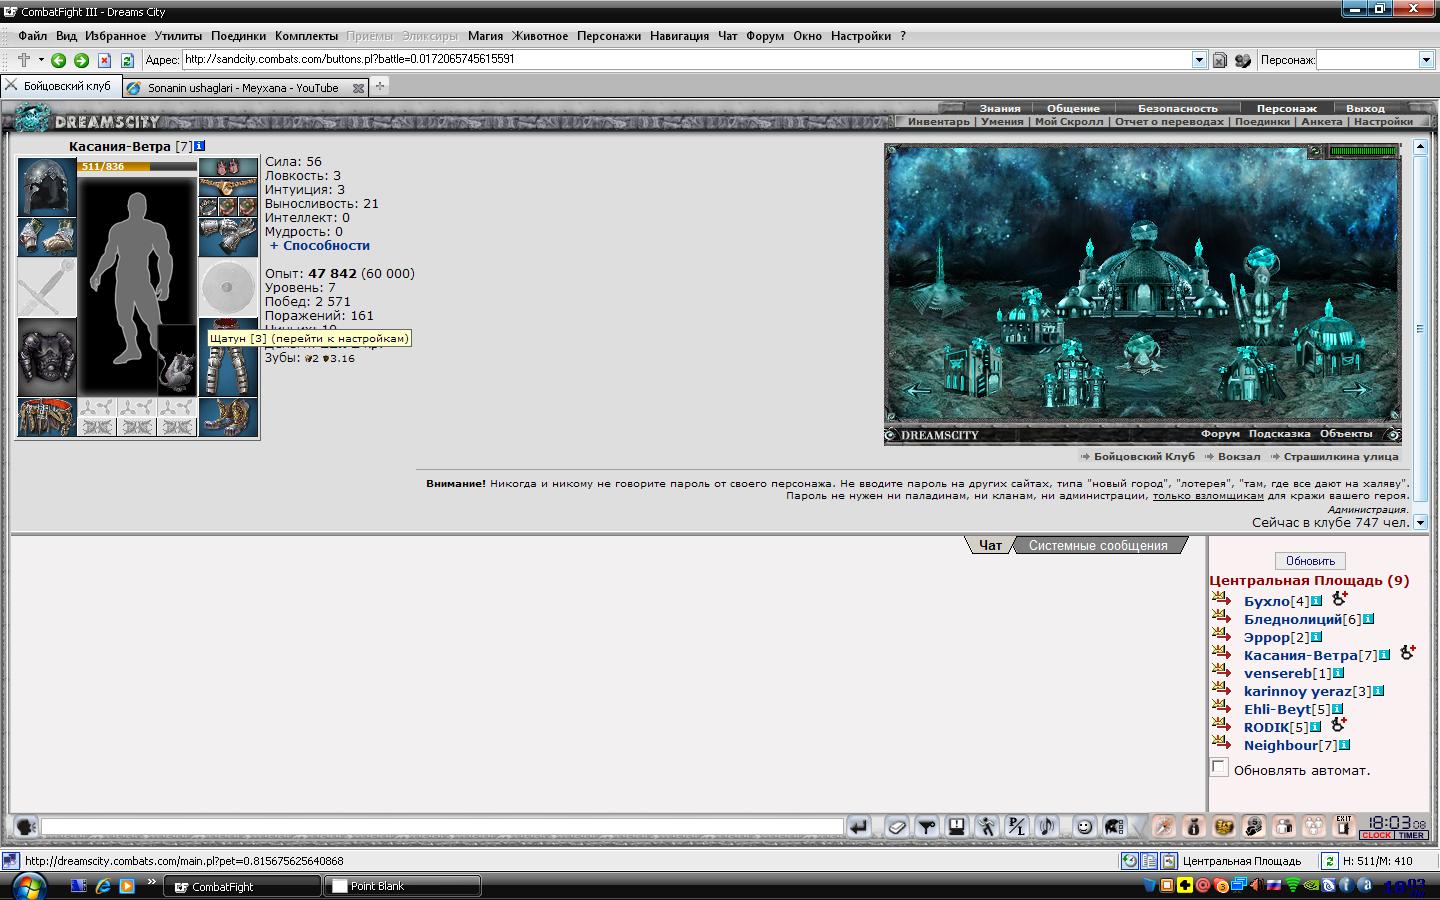This screenshot has height=900, width=1440.
Task: Click the empty shield slot
Action: tap(228, 288)
